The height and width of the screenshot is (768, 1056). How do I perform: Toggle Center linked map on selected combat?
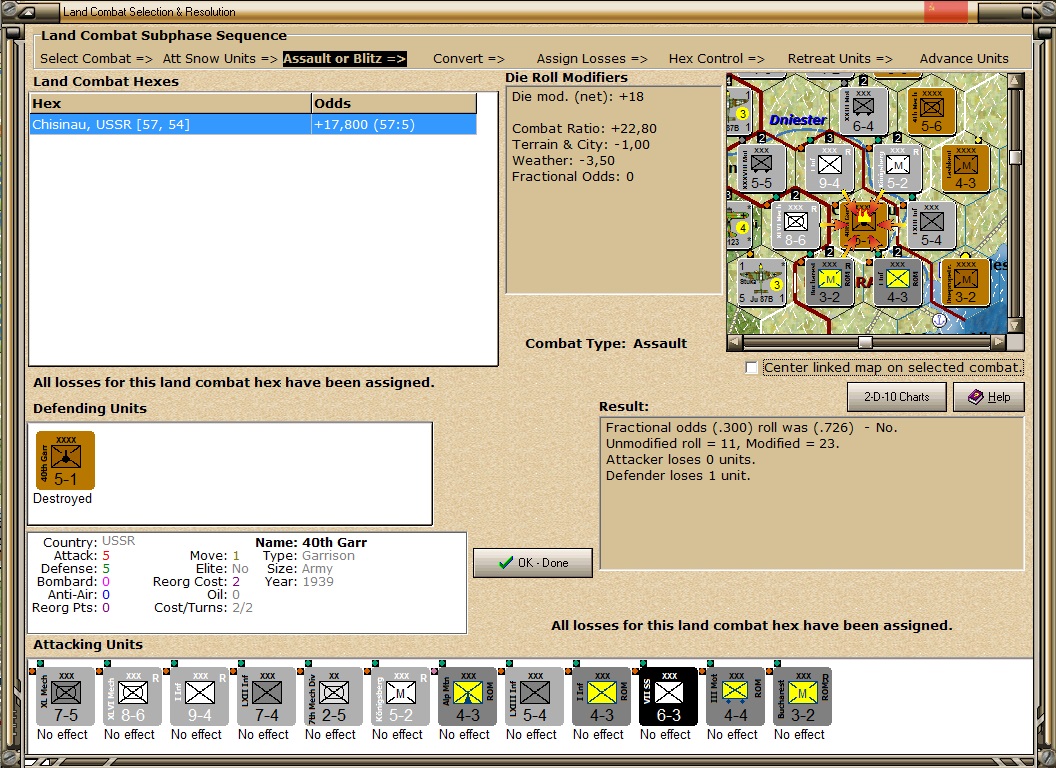coord(752,368)
